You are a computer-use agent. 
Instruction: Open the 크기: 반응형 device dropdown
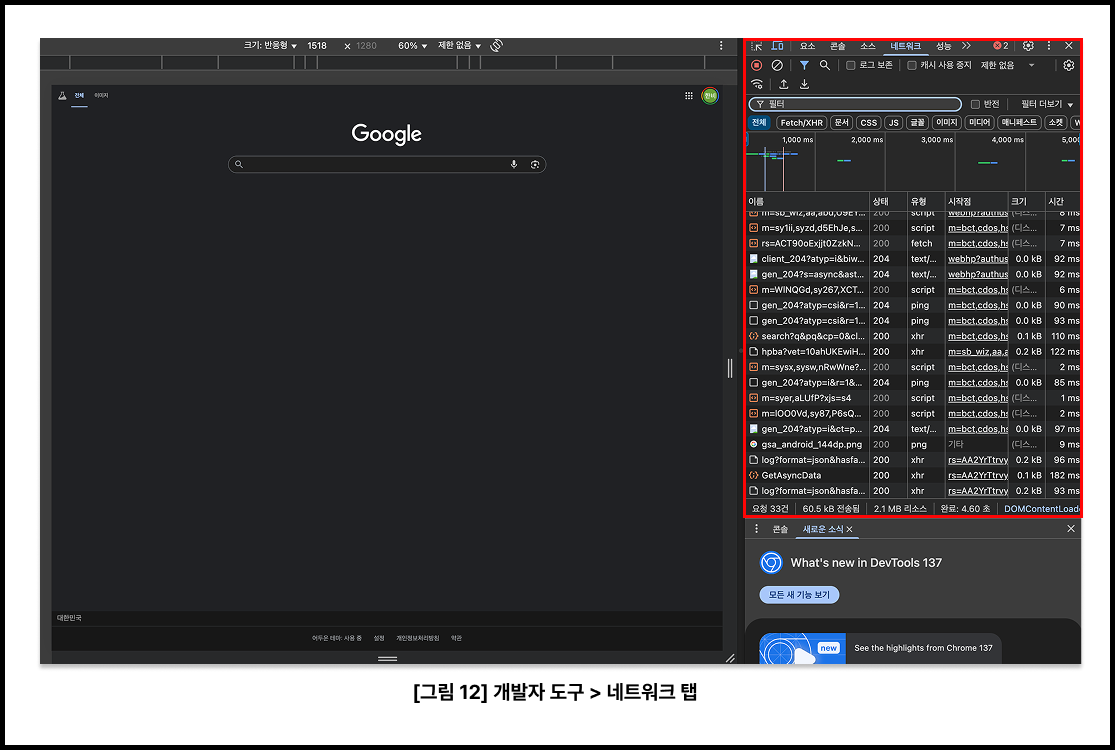pyautogui.click(x=270, y=45)
